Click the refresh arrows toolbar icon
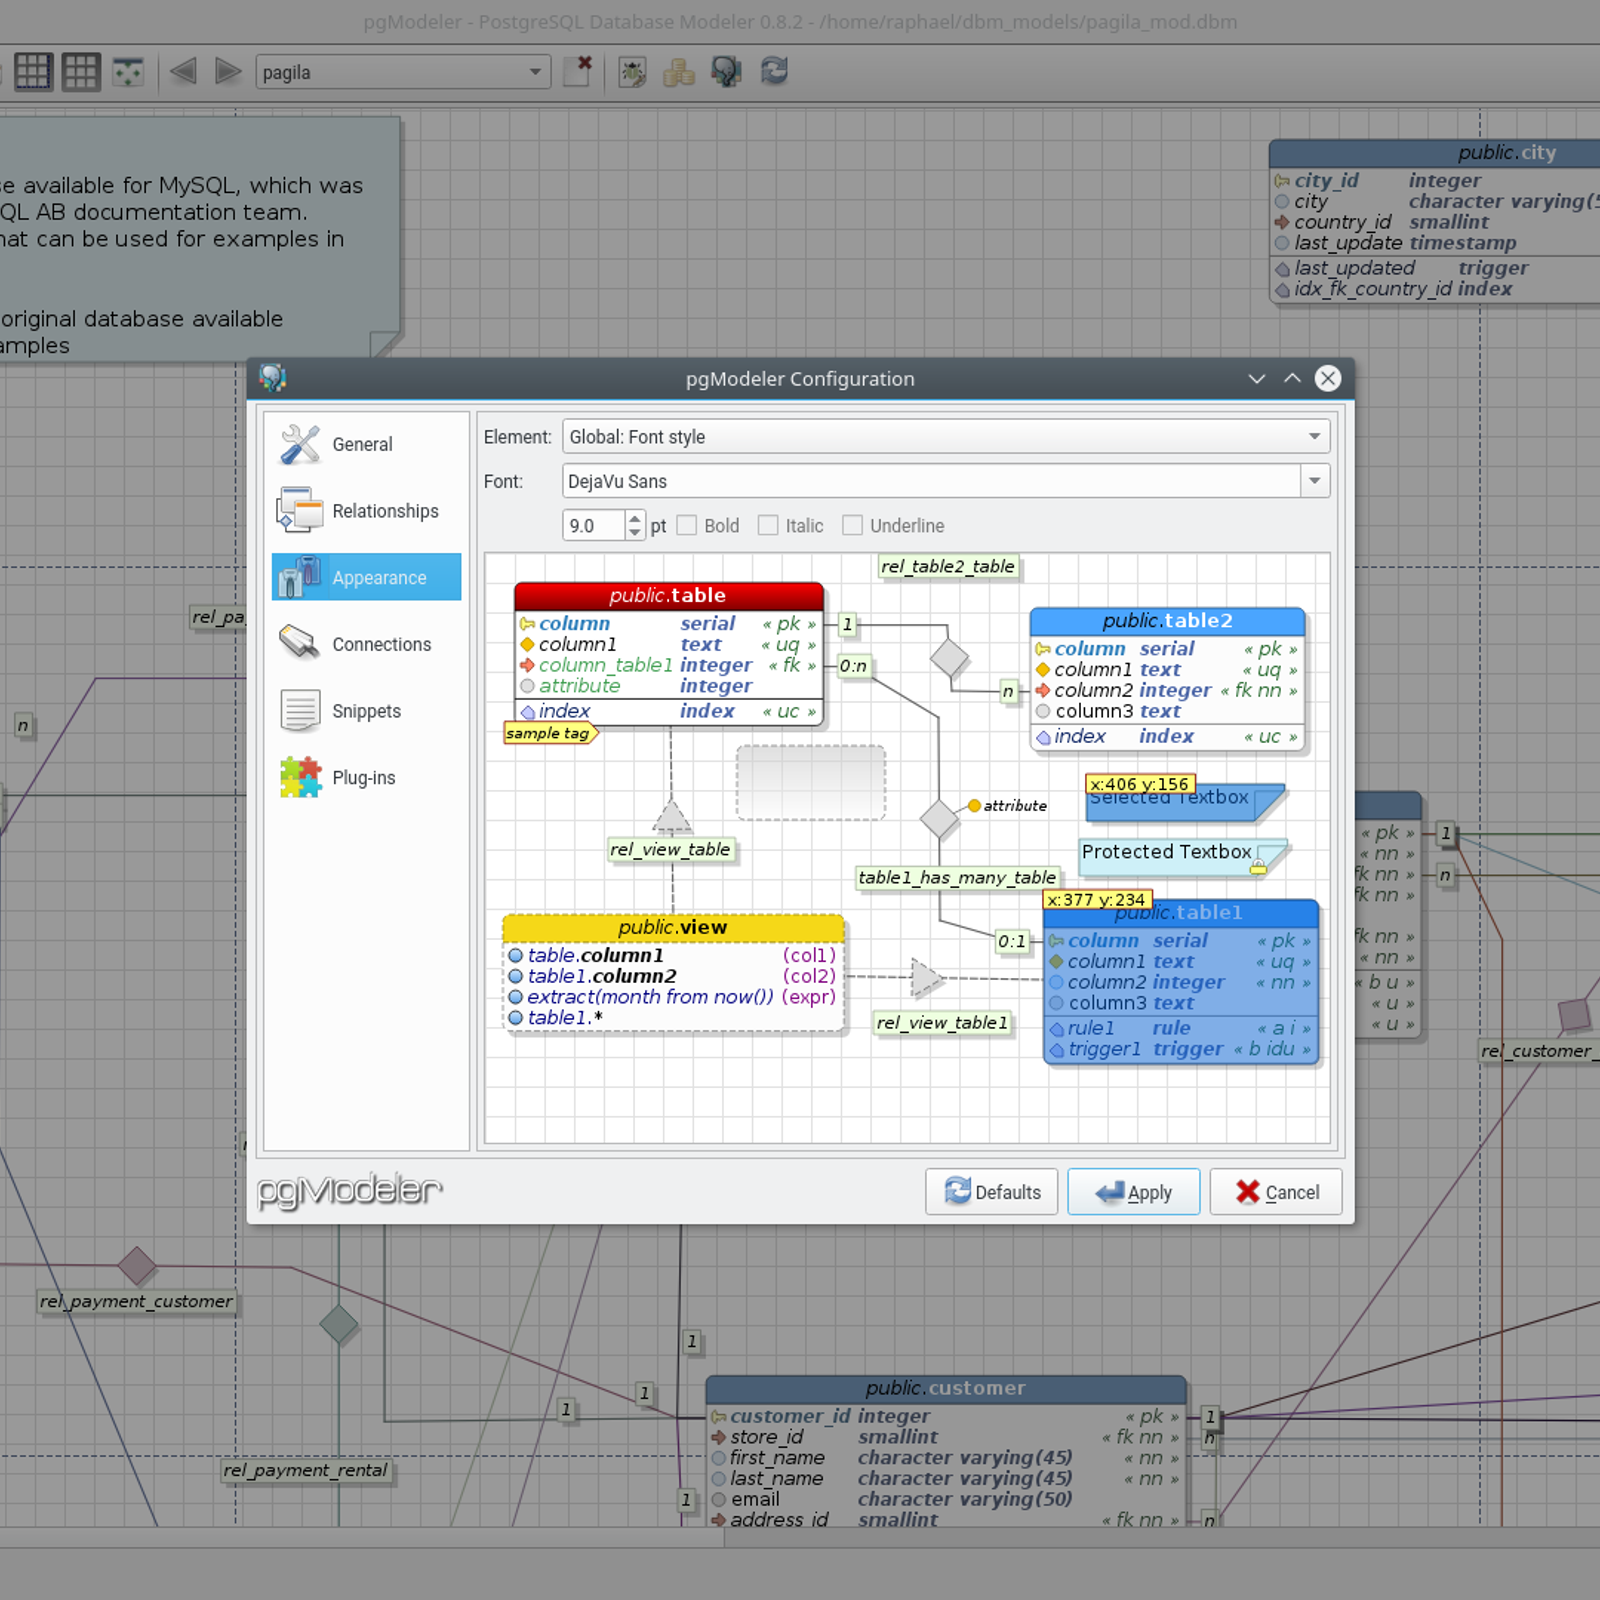The height and width of the screenshot is (1600, 1600). pyautogui.click(x=775, y=71)
